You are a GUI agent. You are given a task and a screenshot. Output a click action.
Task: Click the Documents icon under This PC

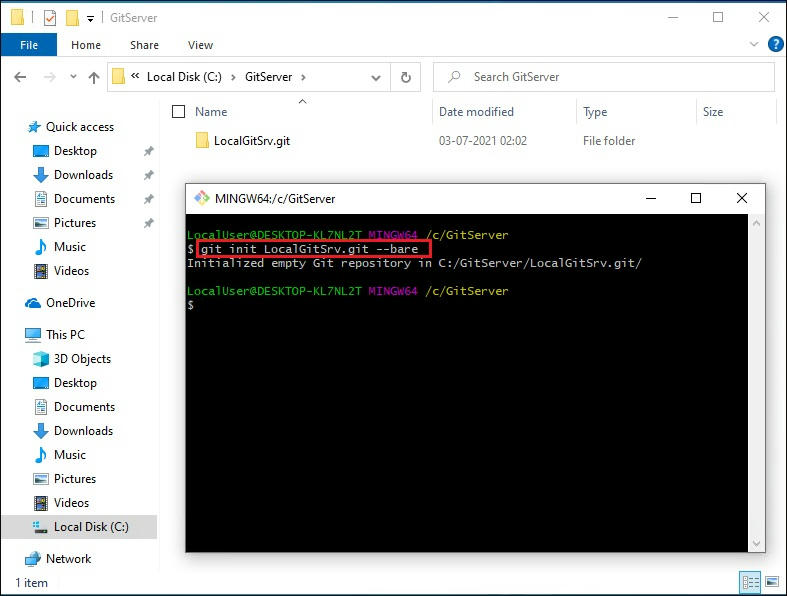coord(41,407)
